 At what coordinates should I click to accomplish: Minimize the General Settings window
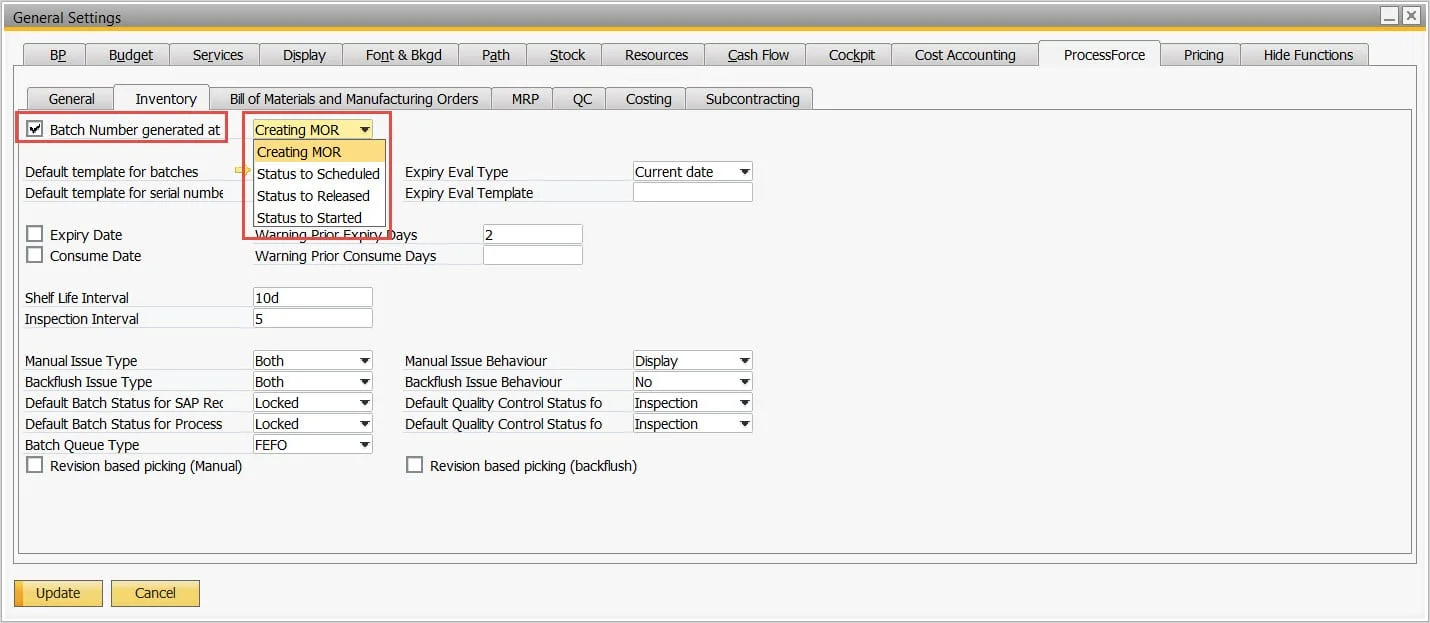pos(1389,15)
